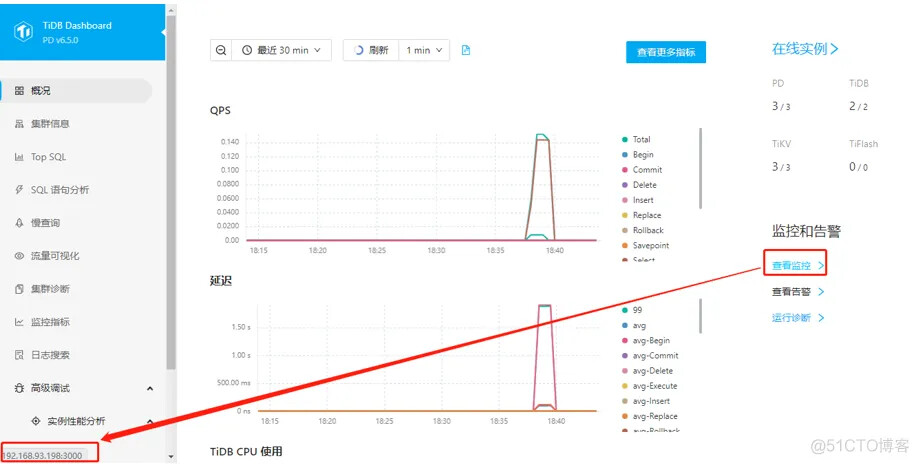The width and height of the screenshot is (919, 464).
Task: Open the 概况 overview menu item
Action: click(76, 91)
